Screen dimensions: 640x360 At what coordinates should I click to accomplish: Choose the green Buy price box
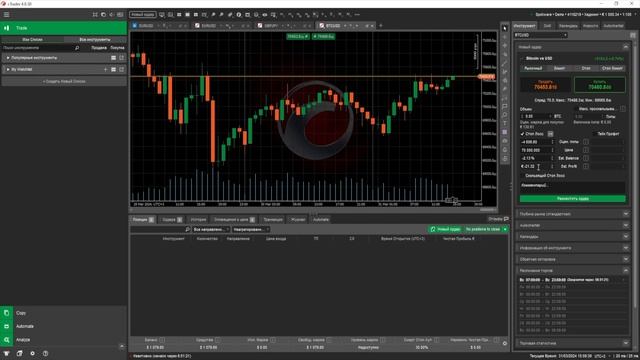(600, 85)
